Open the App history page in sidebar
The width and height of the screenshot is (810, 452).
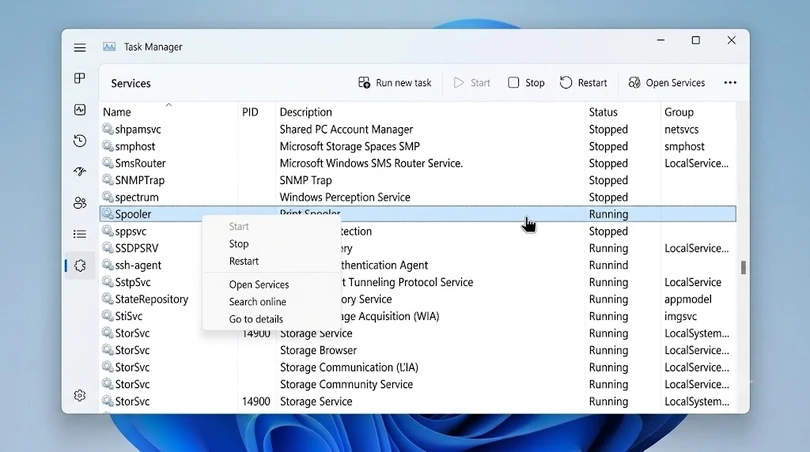click(x=80, y=141)
